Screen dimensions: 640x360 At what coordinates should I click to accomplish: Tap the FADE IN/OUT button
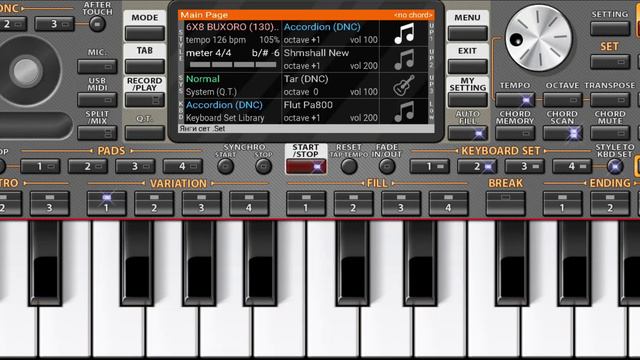point(387,167)
